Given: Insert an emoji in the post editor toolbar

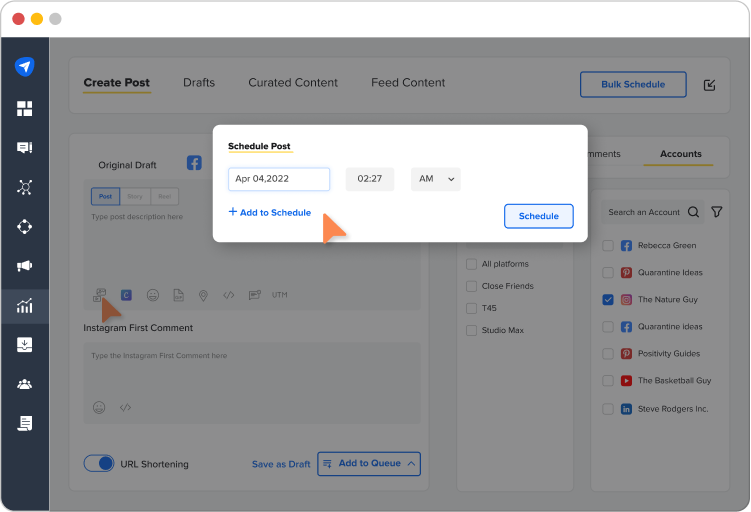Looking at the screenshot, I should click(x=153, y=295).
